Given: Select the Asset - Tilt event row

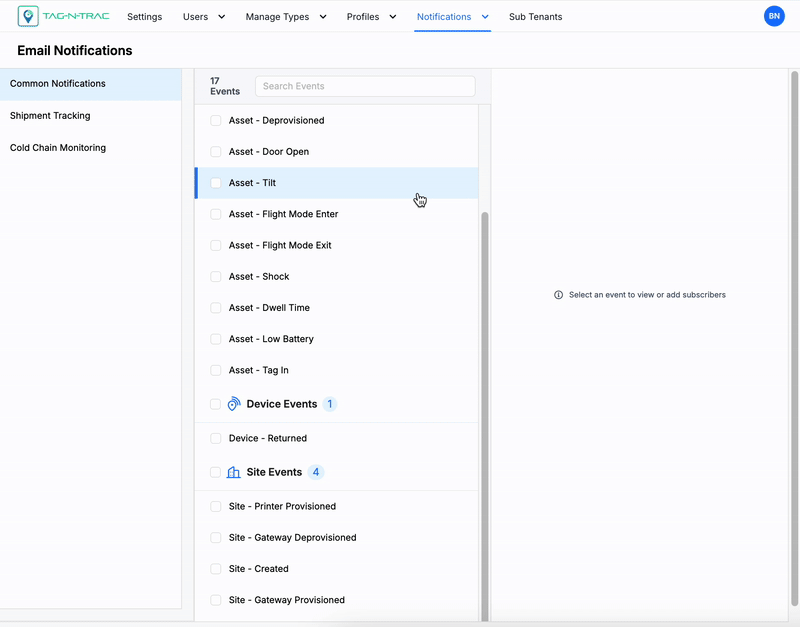Looking at the screenshot, I should 337,183.
